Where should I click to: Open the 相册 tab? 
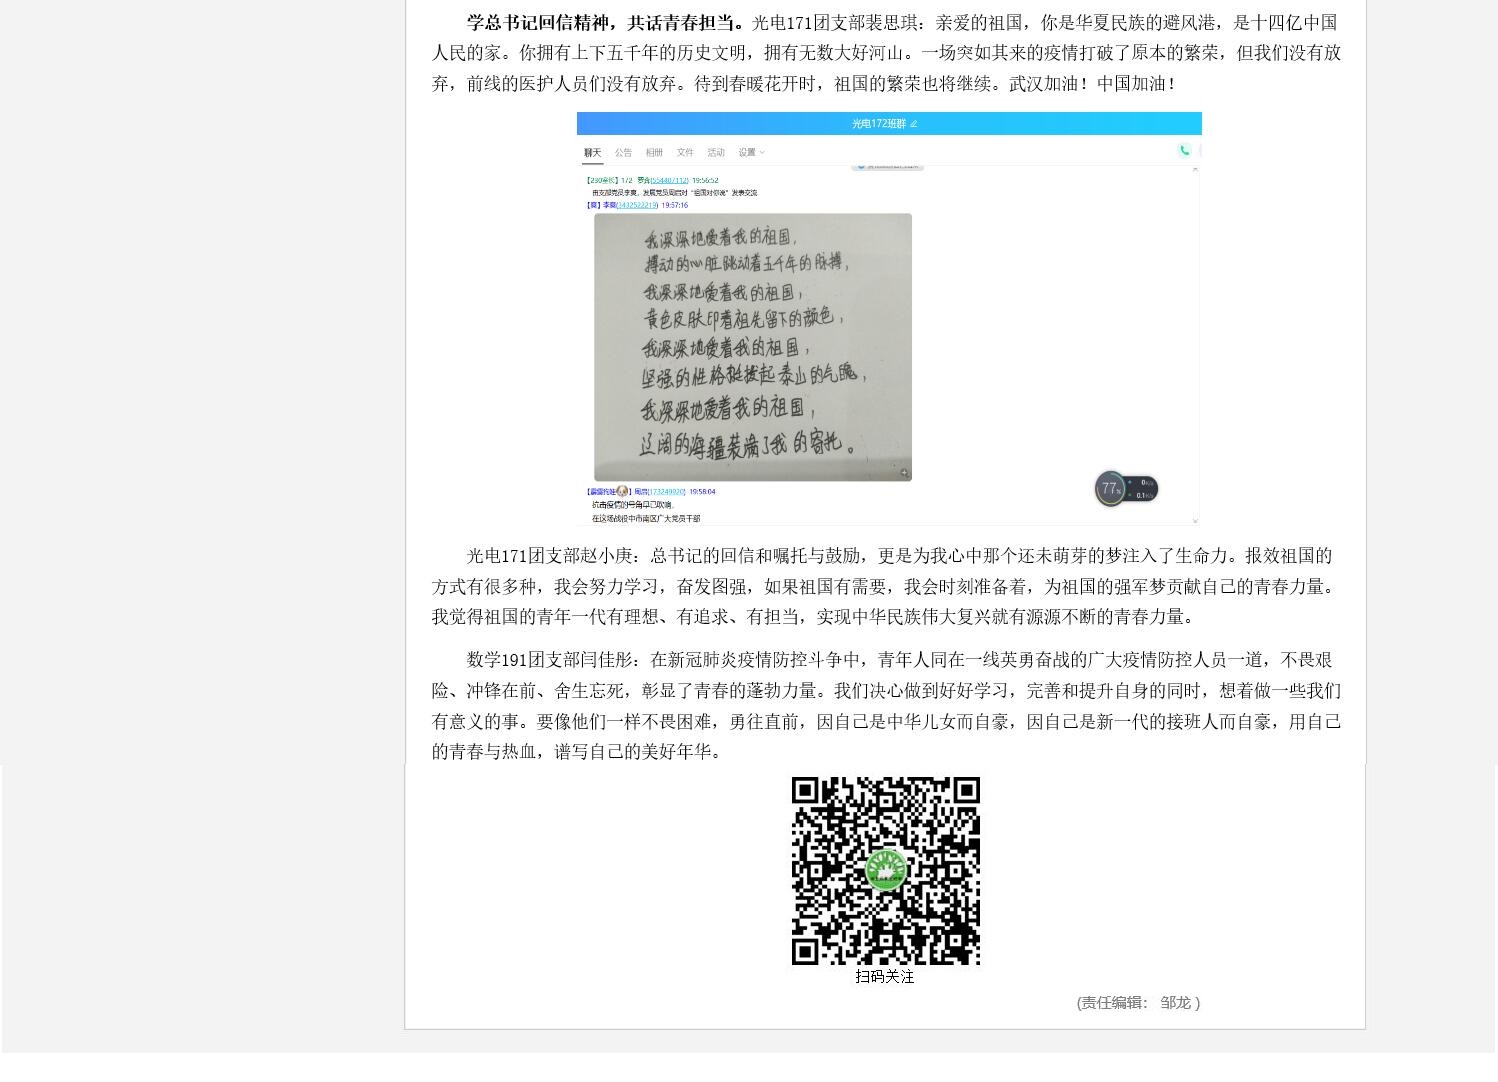(654, 153)
